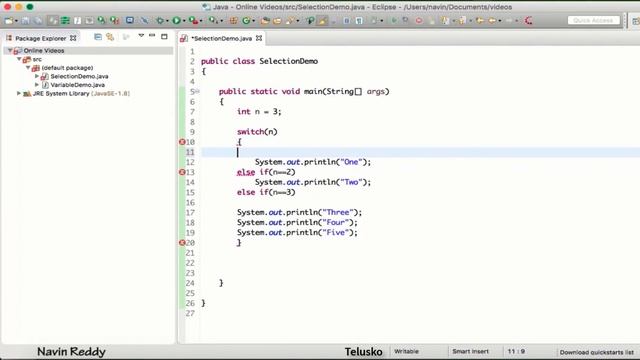Run the program with green Run button
Image resolution: width=640 pixels, height=360 pixels.
pyautogui.click(x=176, y=20)
